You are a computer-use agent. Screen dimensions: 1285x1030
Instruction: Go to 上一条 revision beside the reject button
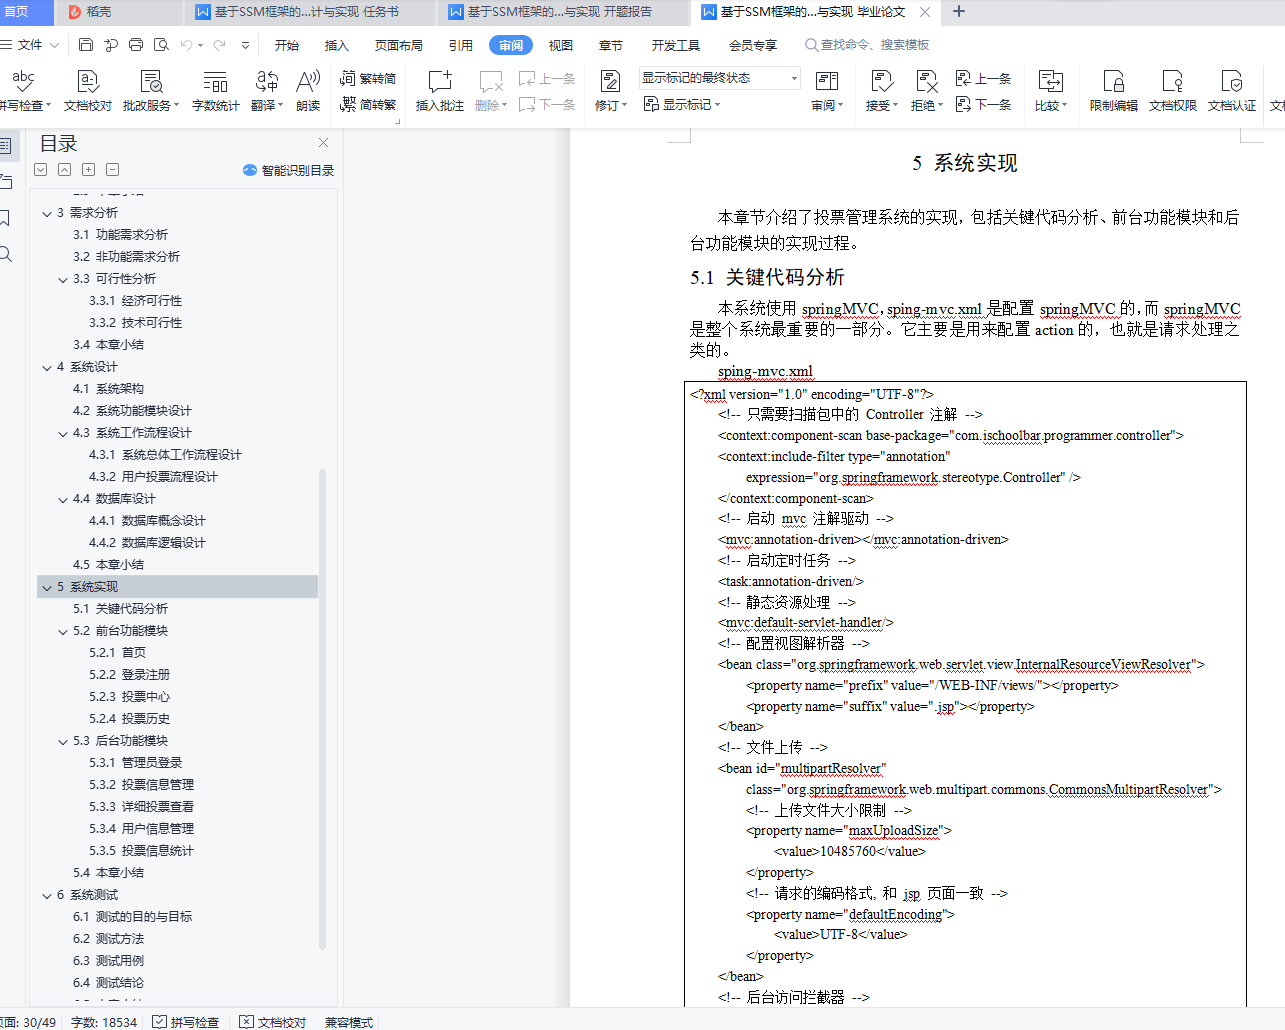[984, 78]
